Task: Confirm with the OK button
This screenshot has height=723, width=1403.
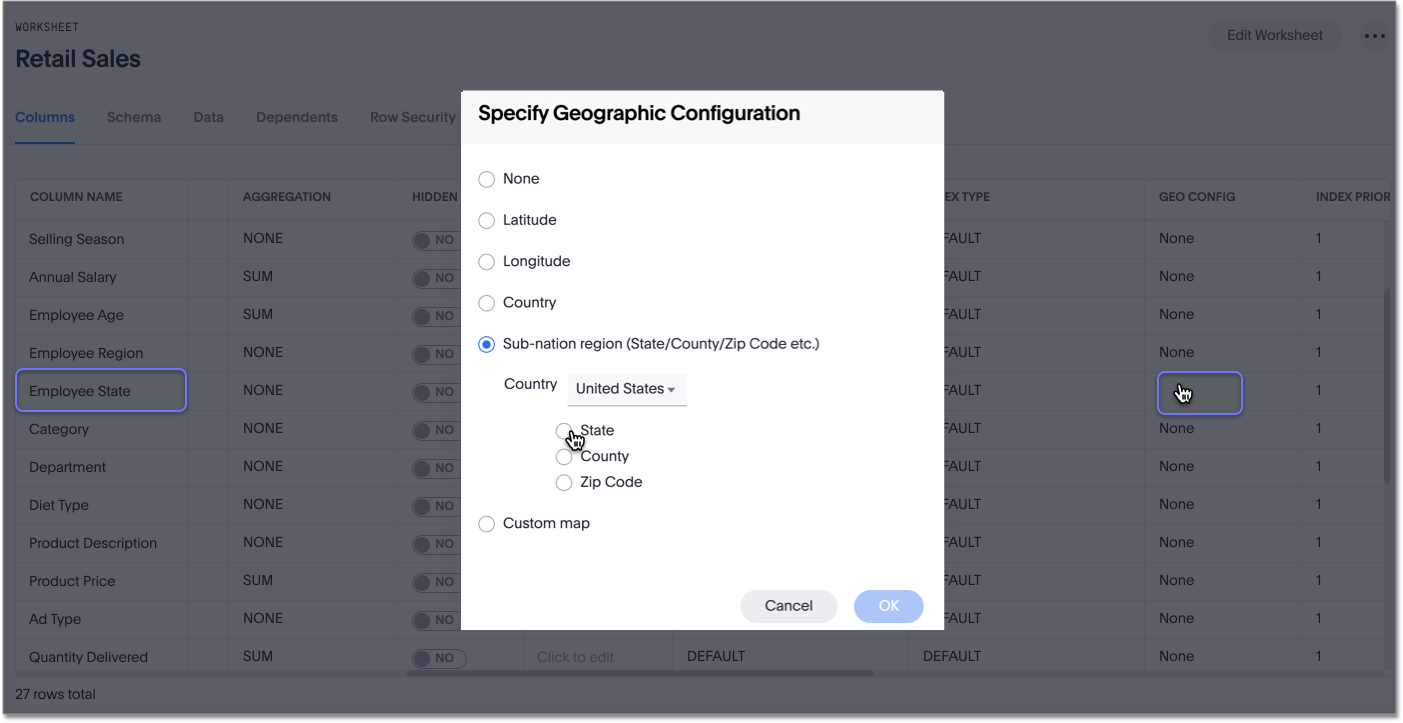Action: point(888,605)
